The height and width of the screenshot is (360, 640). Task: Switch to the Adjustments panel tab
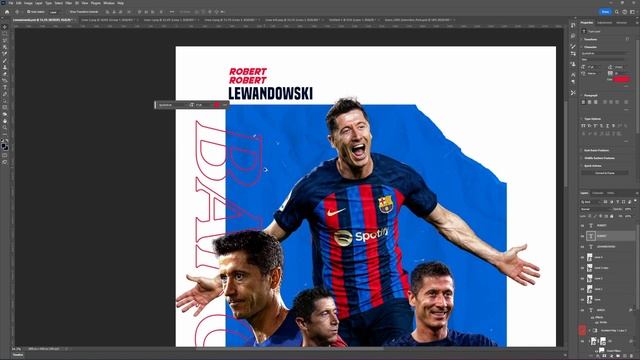(604, 22)
